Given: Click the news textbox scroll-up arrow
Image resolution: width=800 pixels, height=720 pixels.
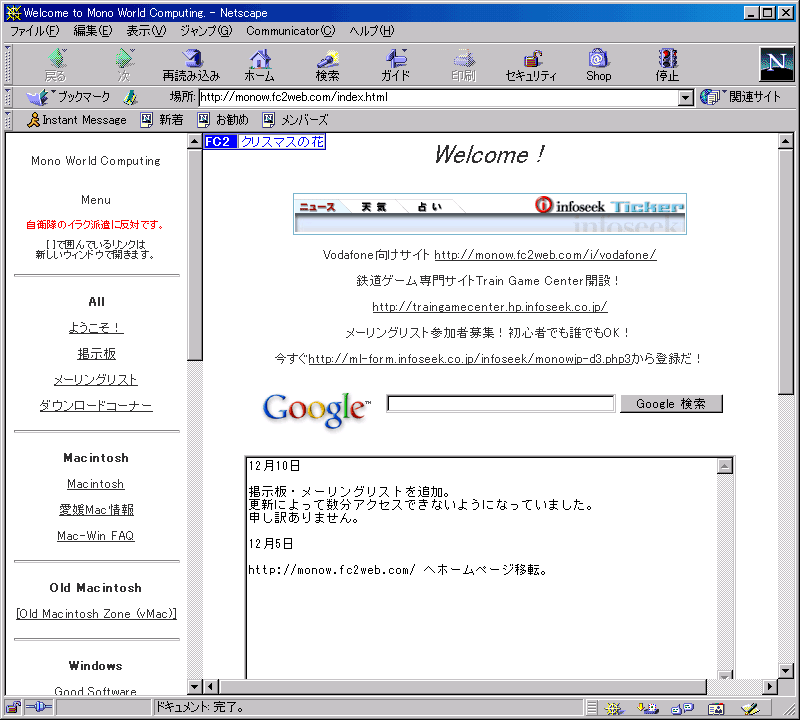Looking at the screenshot, I should [x=725, y=466].
